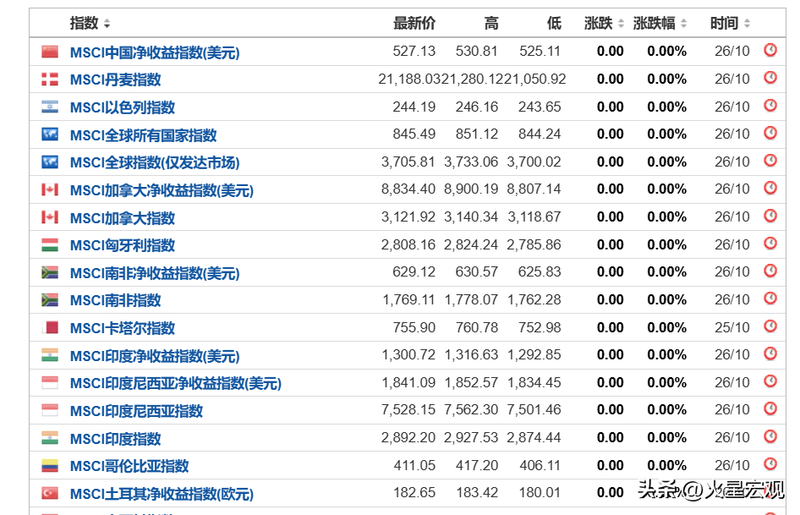Image resolution: width=800 pixels, height=515 pixels.
Task: Click the clock icon in MSCI全球指数(仅发达市场) row
Action: 770,160
